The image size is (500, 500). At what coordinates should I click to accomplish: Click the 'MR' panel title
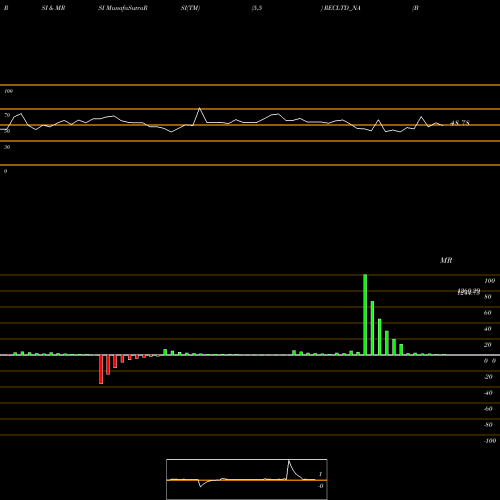[x=446, y=260]
